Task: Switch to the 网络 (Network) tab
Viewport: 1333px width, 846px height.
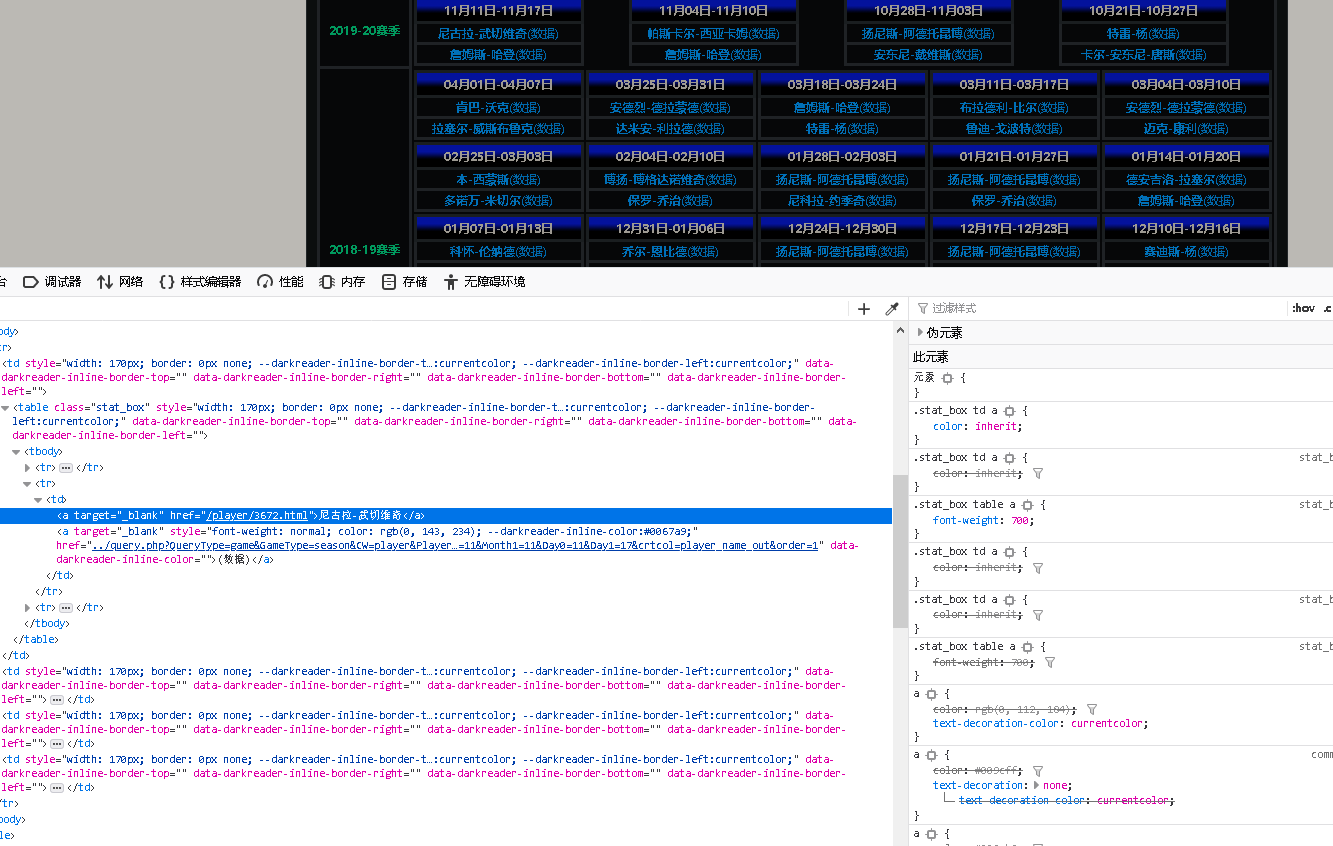Action: tap(119, 282)
